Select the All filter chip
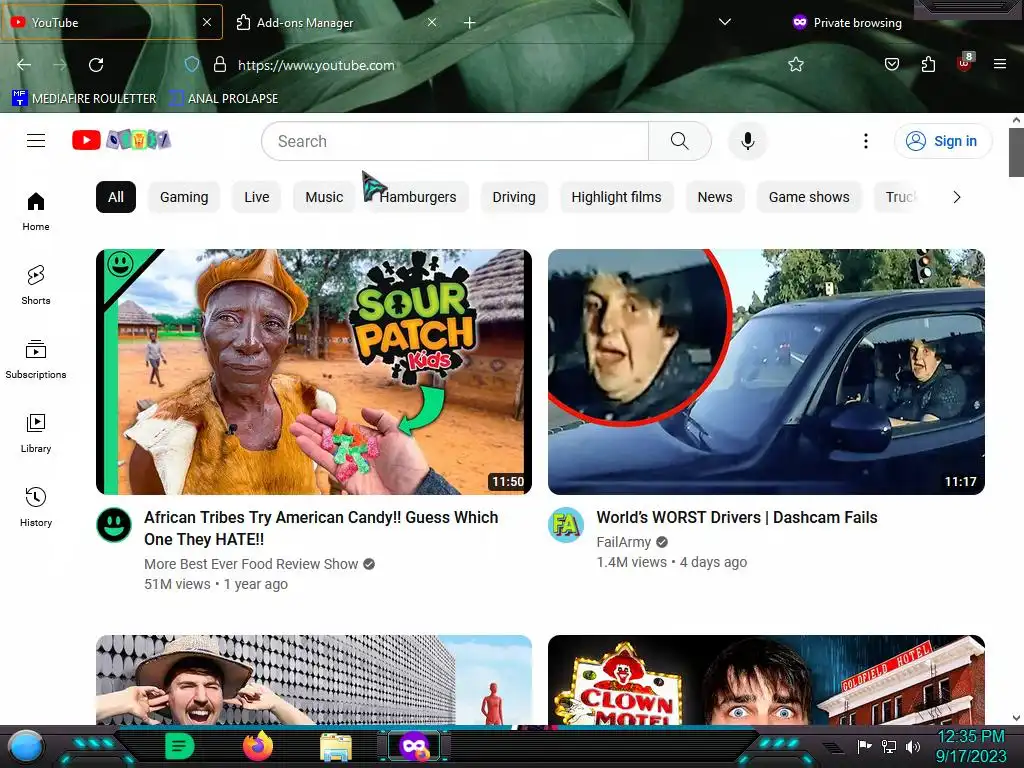Screen dimensions: 1024x768 coord(116,197)
